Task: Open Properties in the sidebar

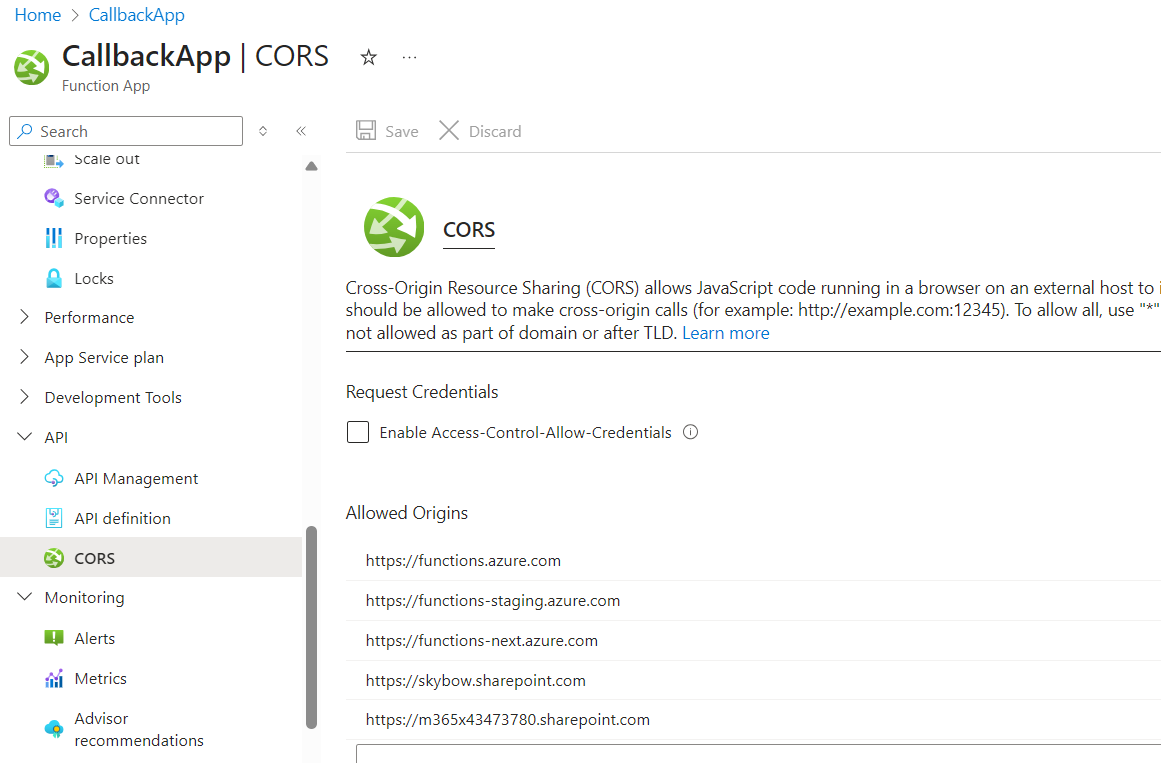Action: pos(110,238)
